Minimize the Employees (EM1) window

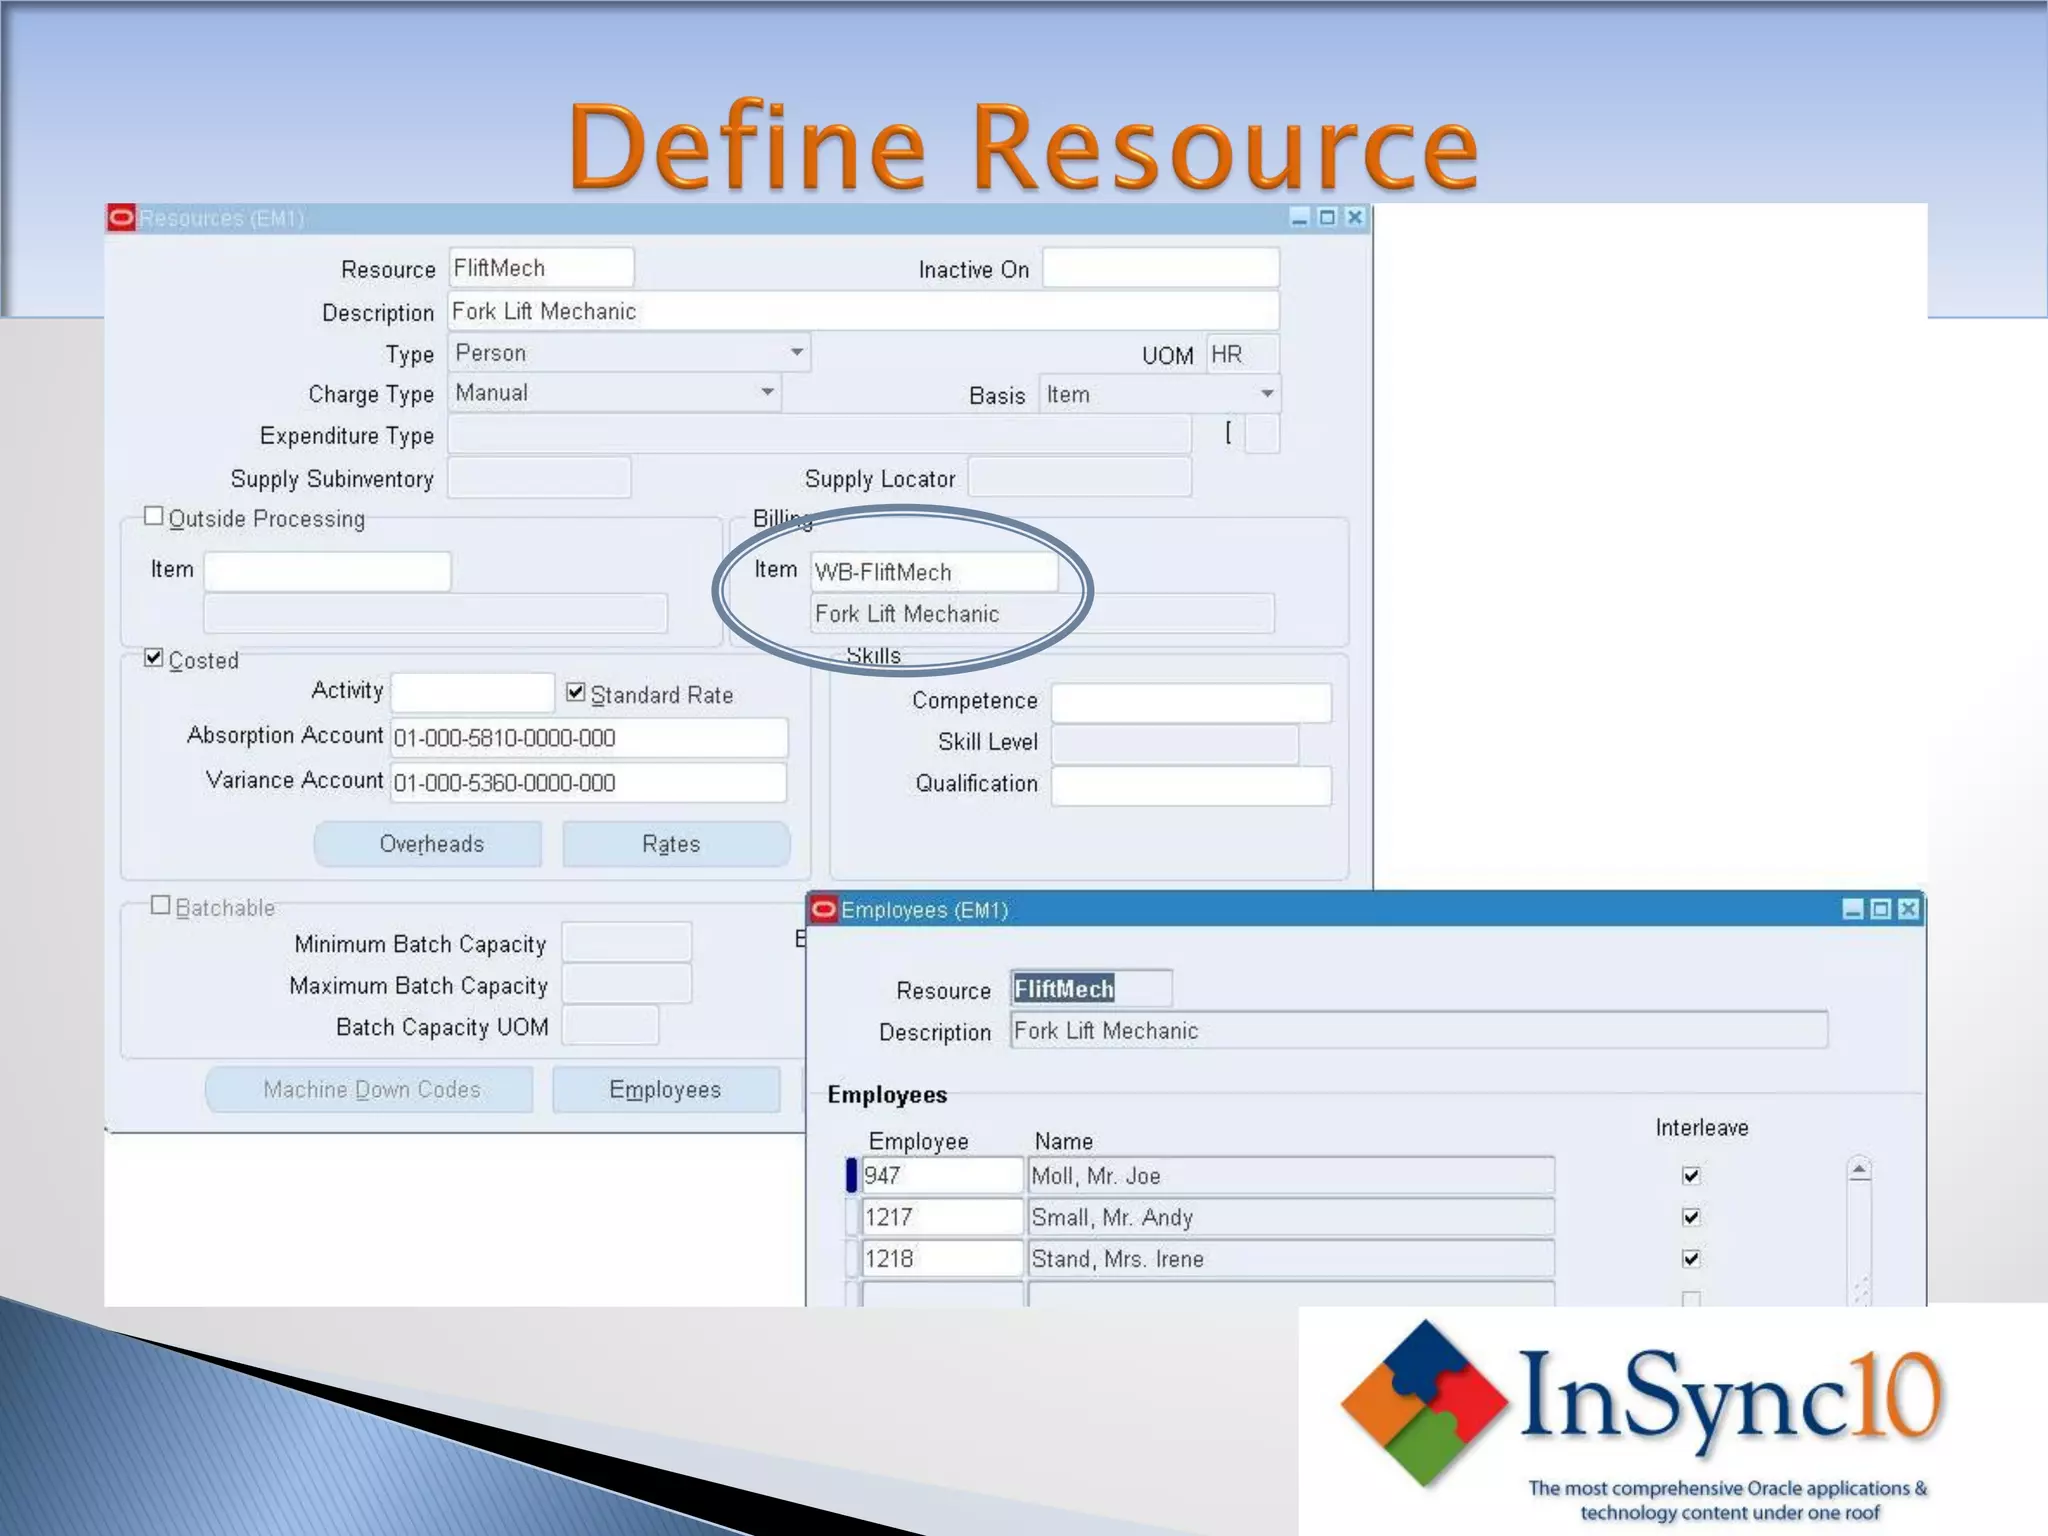tap(1852, 909)
